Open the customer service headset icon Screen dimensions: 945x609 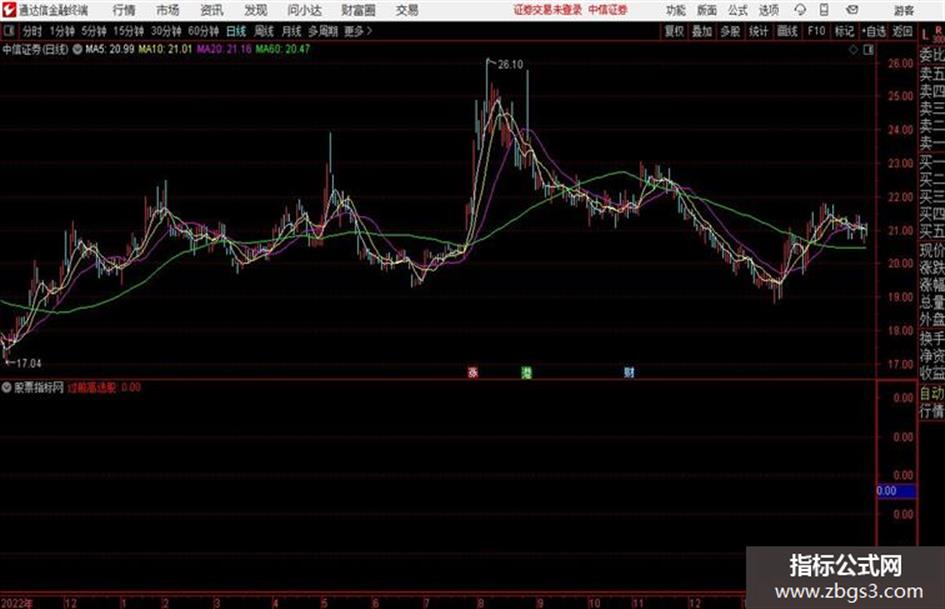[x=800, y=10]
